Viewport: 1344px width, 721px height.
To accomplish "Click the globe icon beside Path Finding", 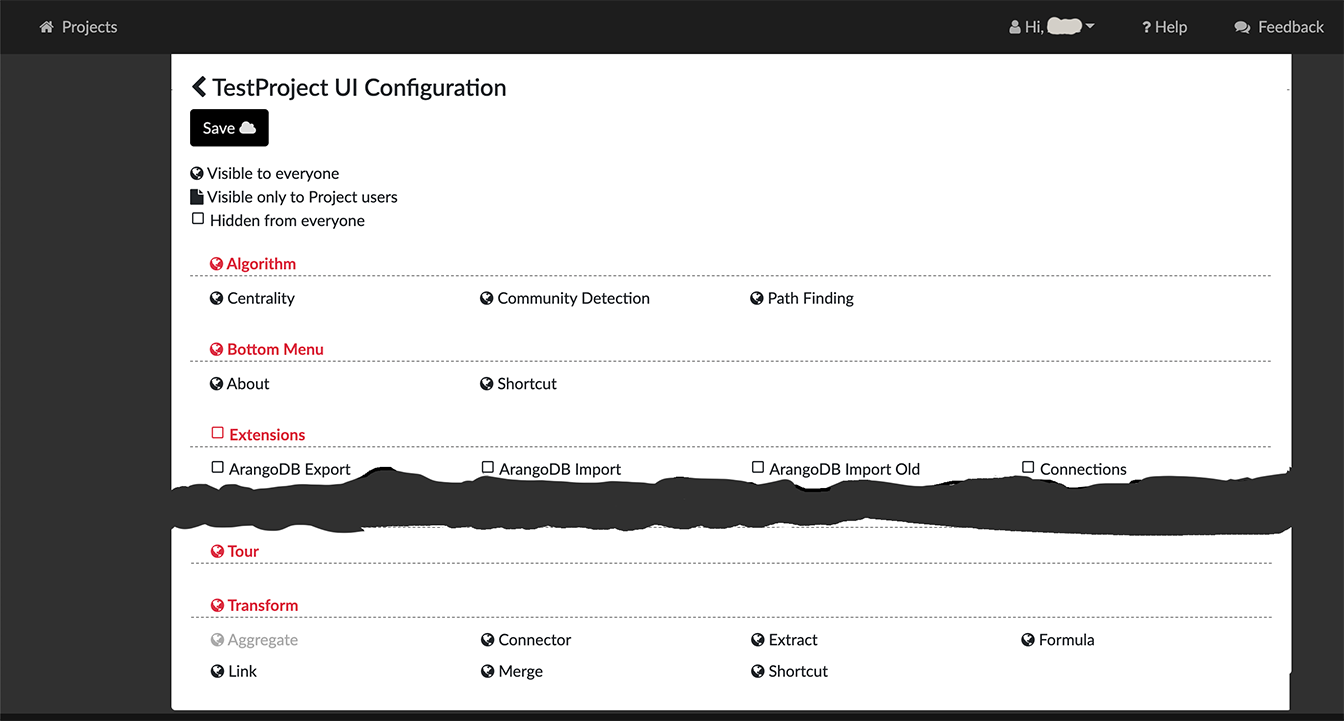I will 757,298.
